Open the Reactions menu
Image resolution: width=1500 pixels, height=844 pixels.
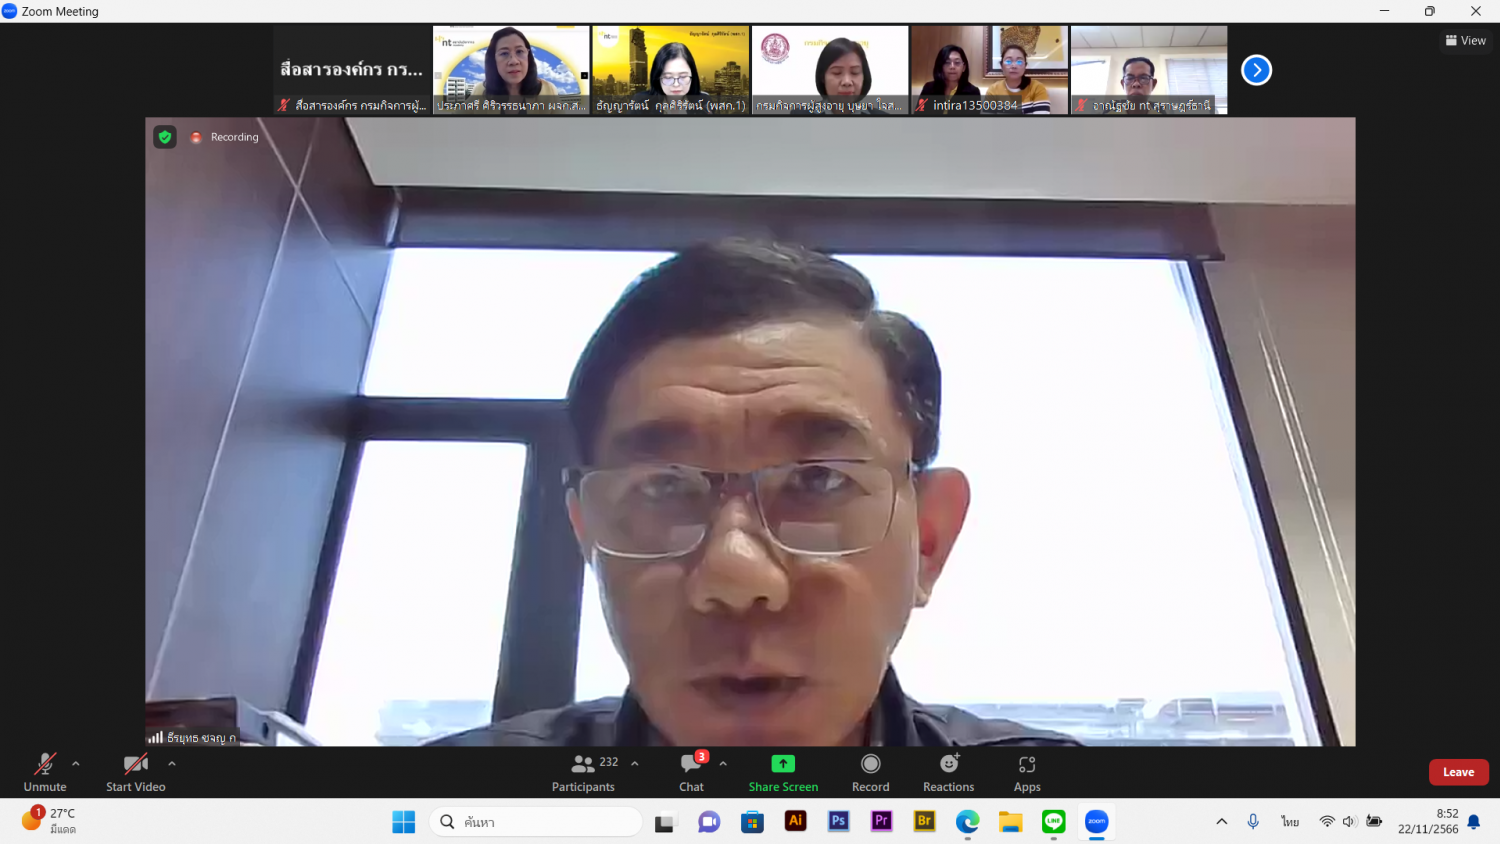click(949, 772)
